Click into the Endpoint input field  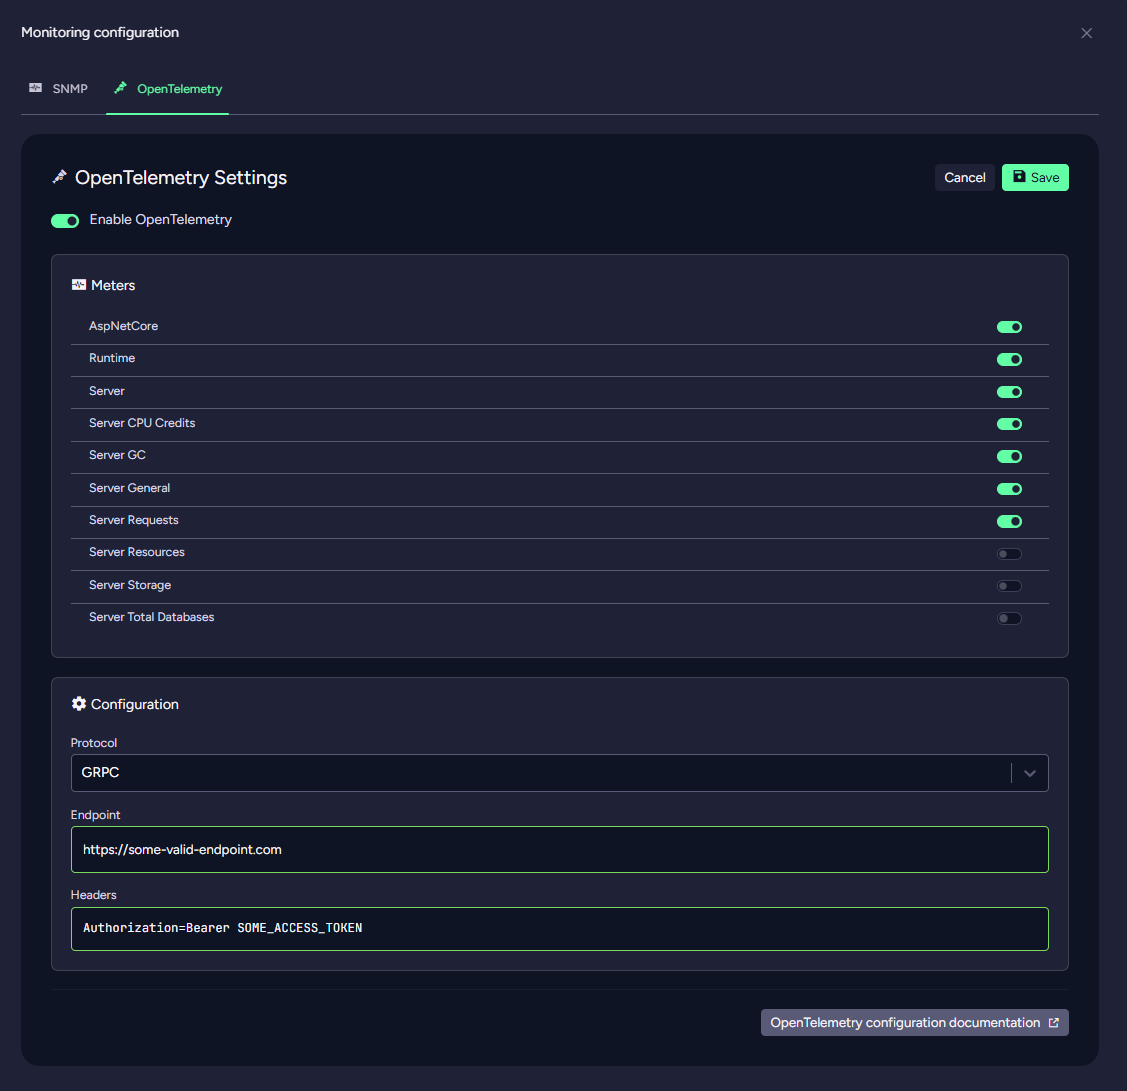tap(559, 850)
